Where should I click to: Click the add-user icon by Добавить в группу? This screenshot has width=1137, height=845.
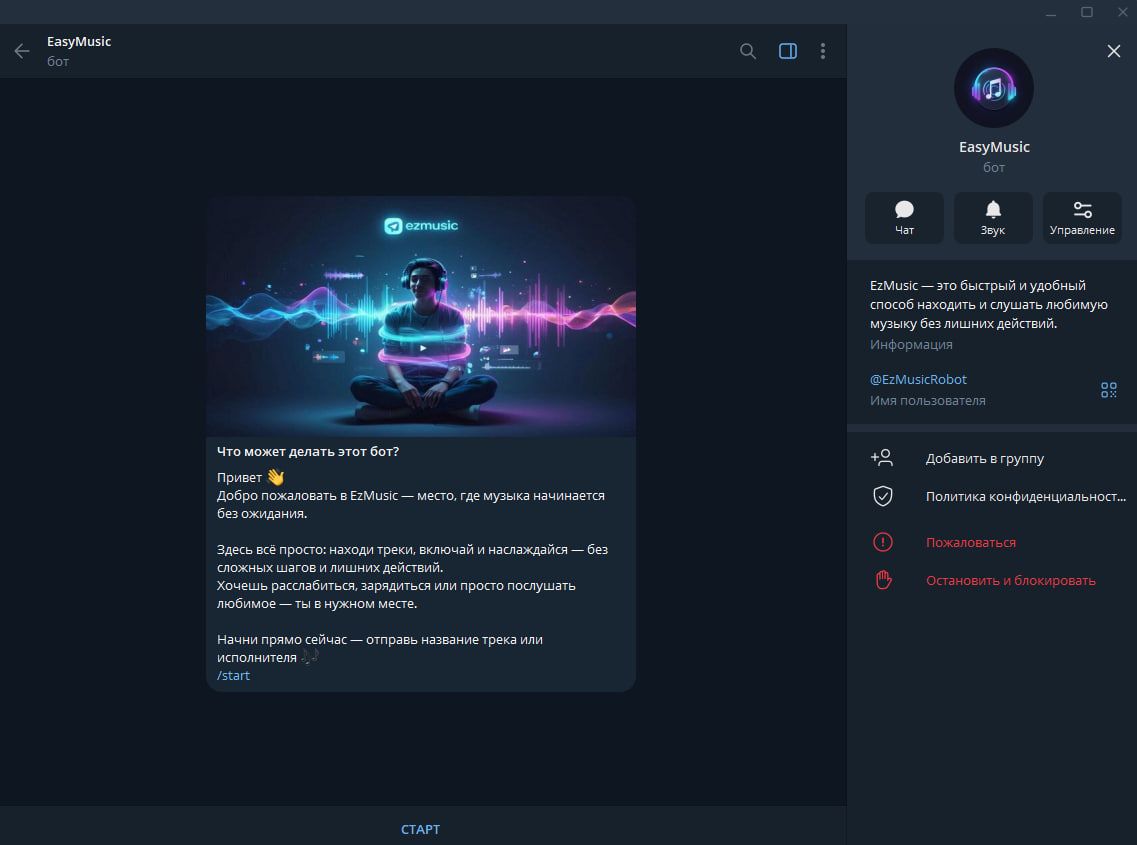coord(882,458)
